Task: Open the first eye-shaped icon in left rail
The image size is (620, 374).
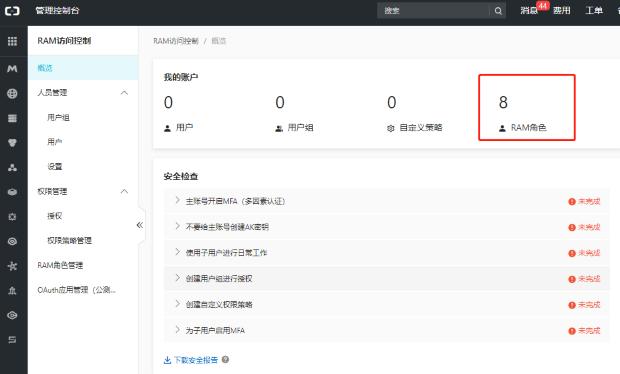Action: 12,241
